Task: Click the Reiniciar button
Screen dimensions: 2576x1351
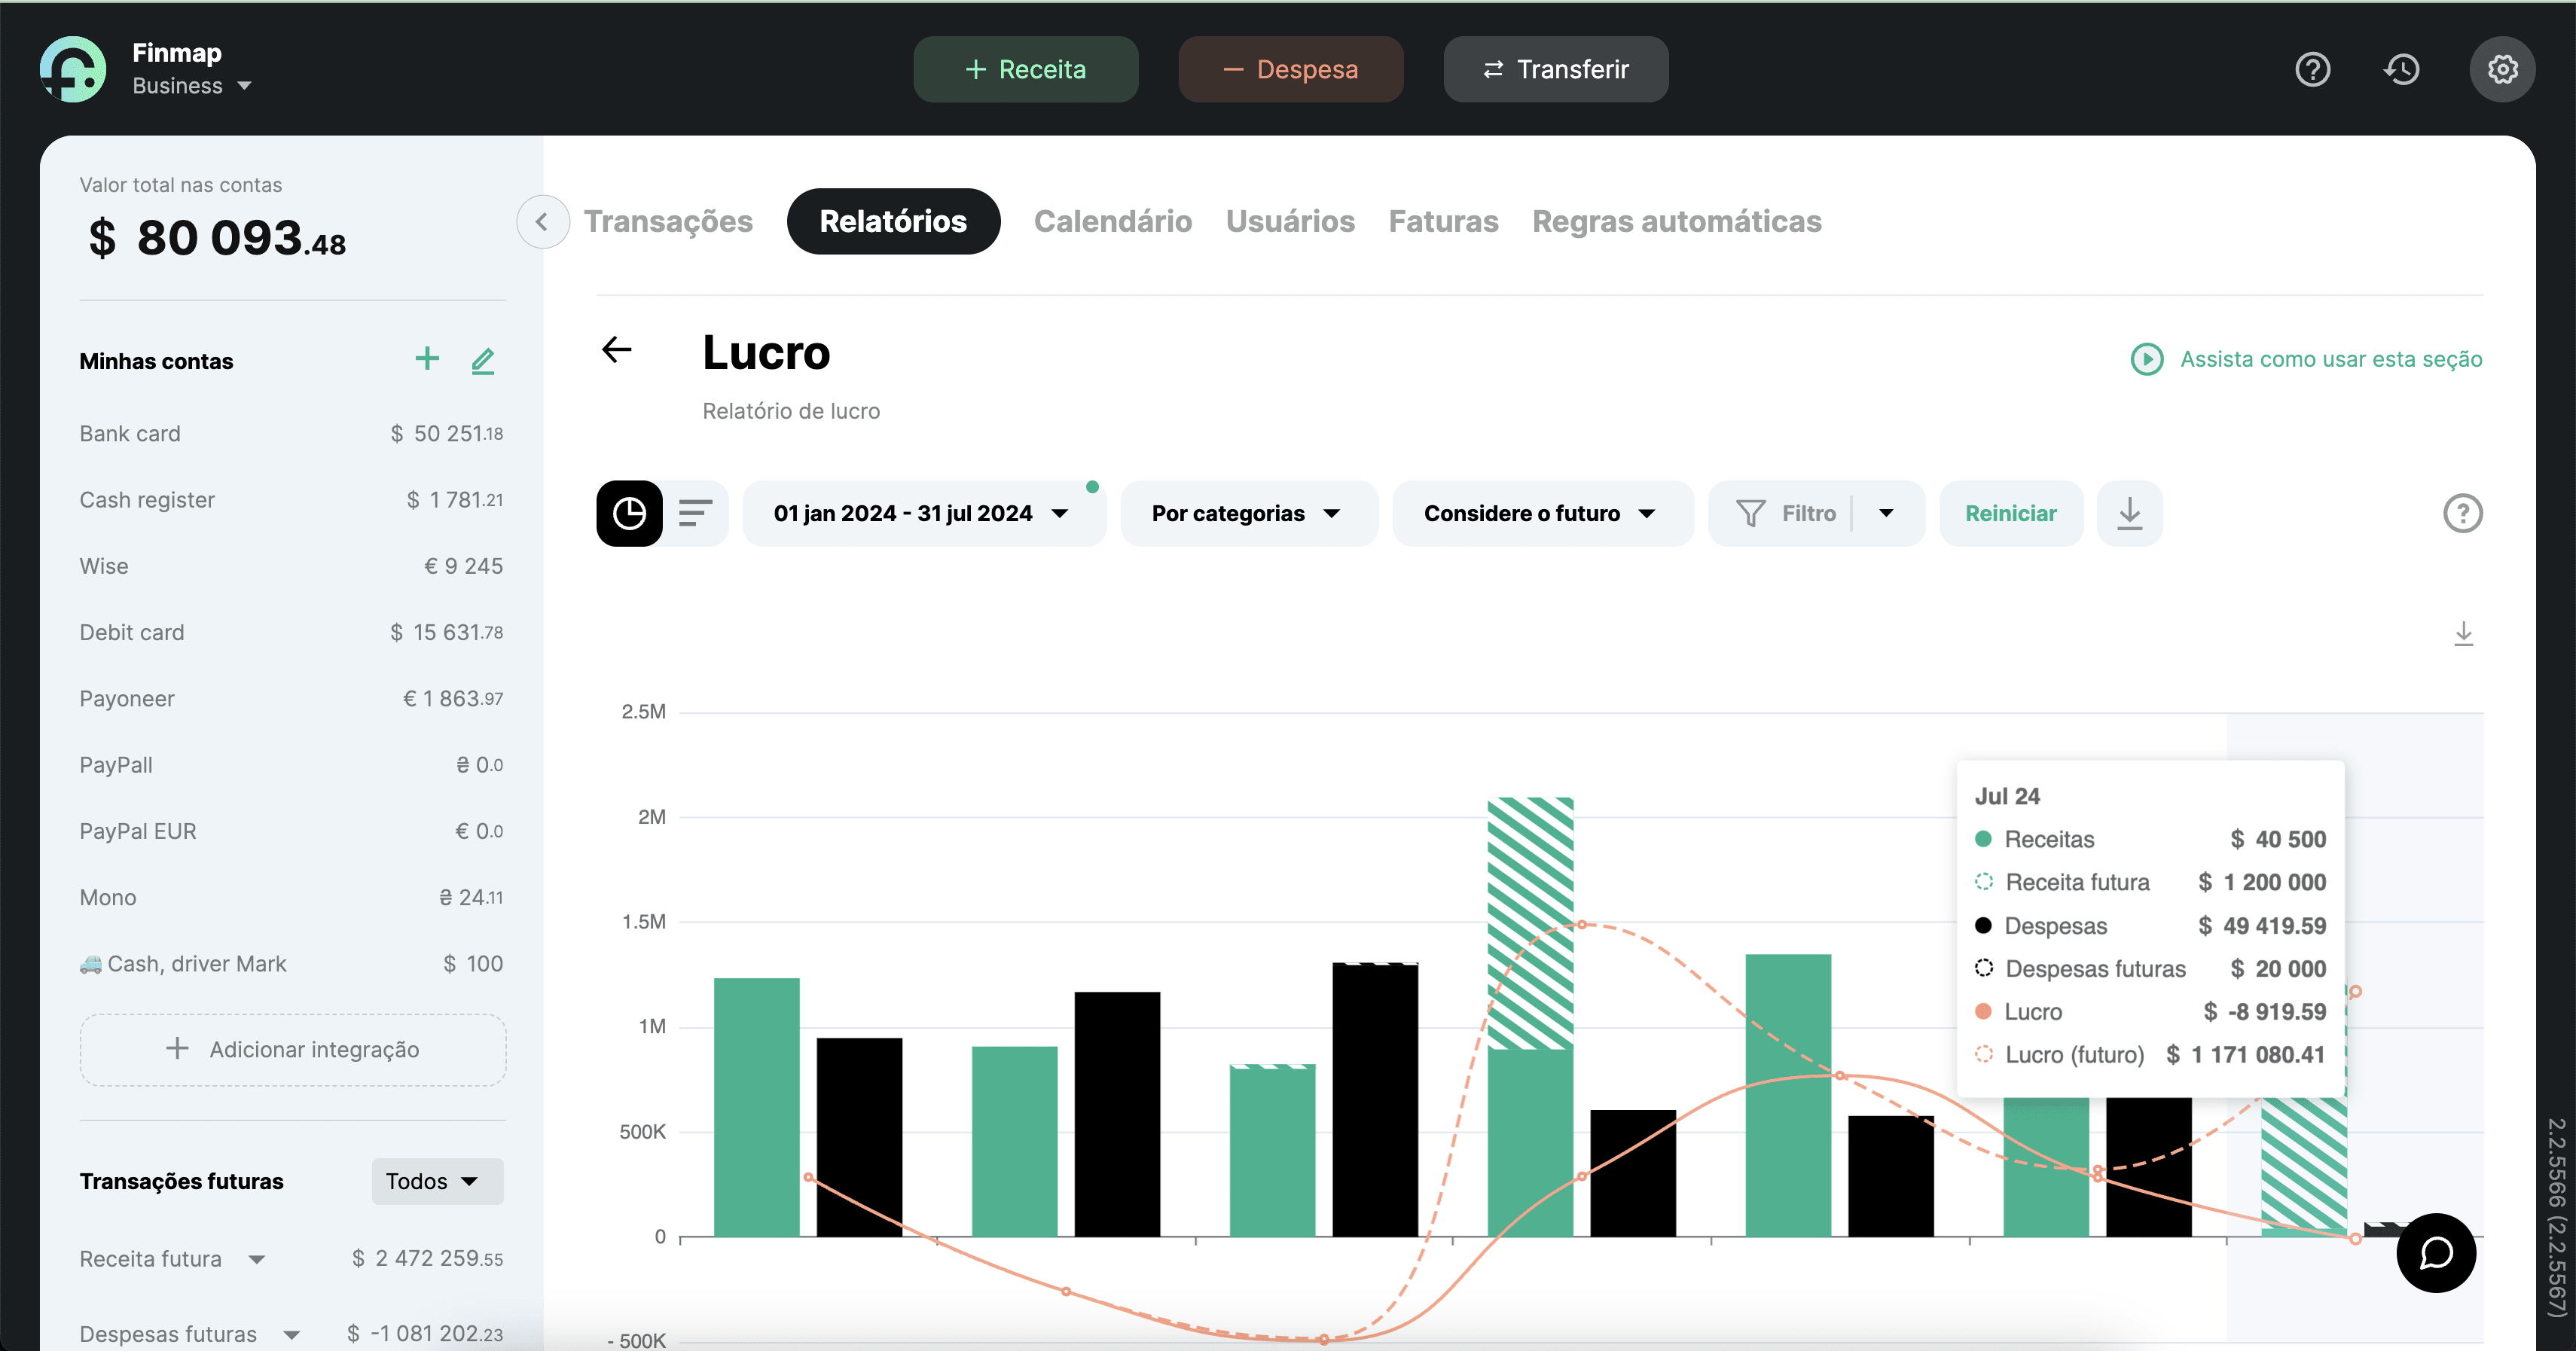Action: (x=2010, y=513)
